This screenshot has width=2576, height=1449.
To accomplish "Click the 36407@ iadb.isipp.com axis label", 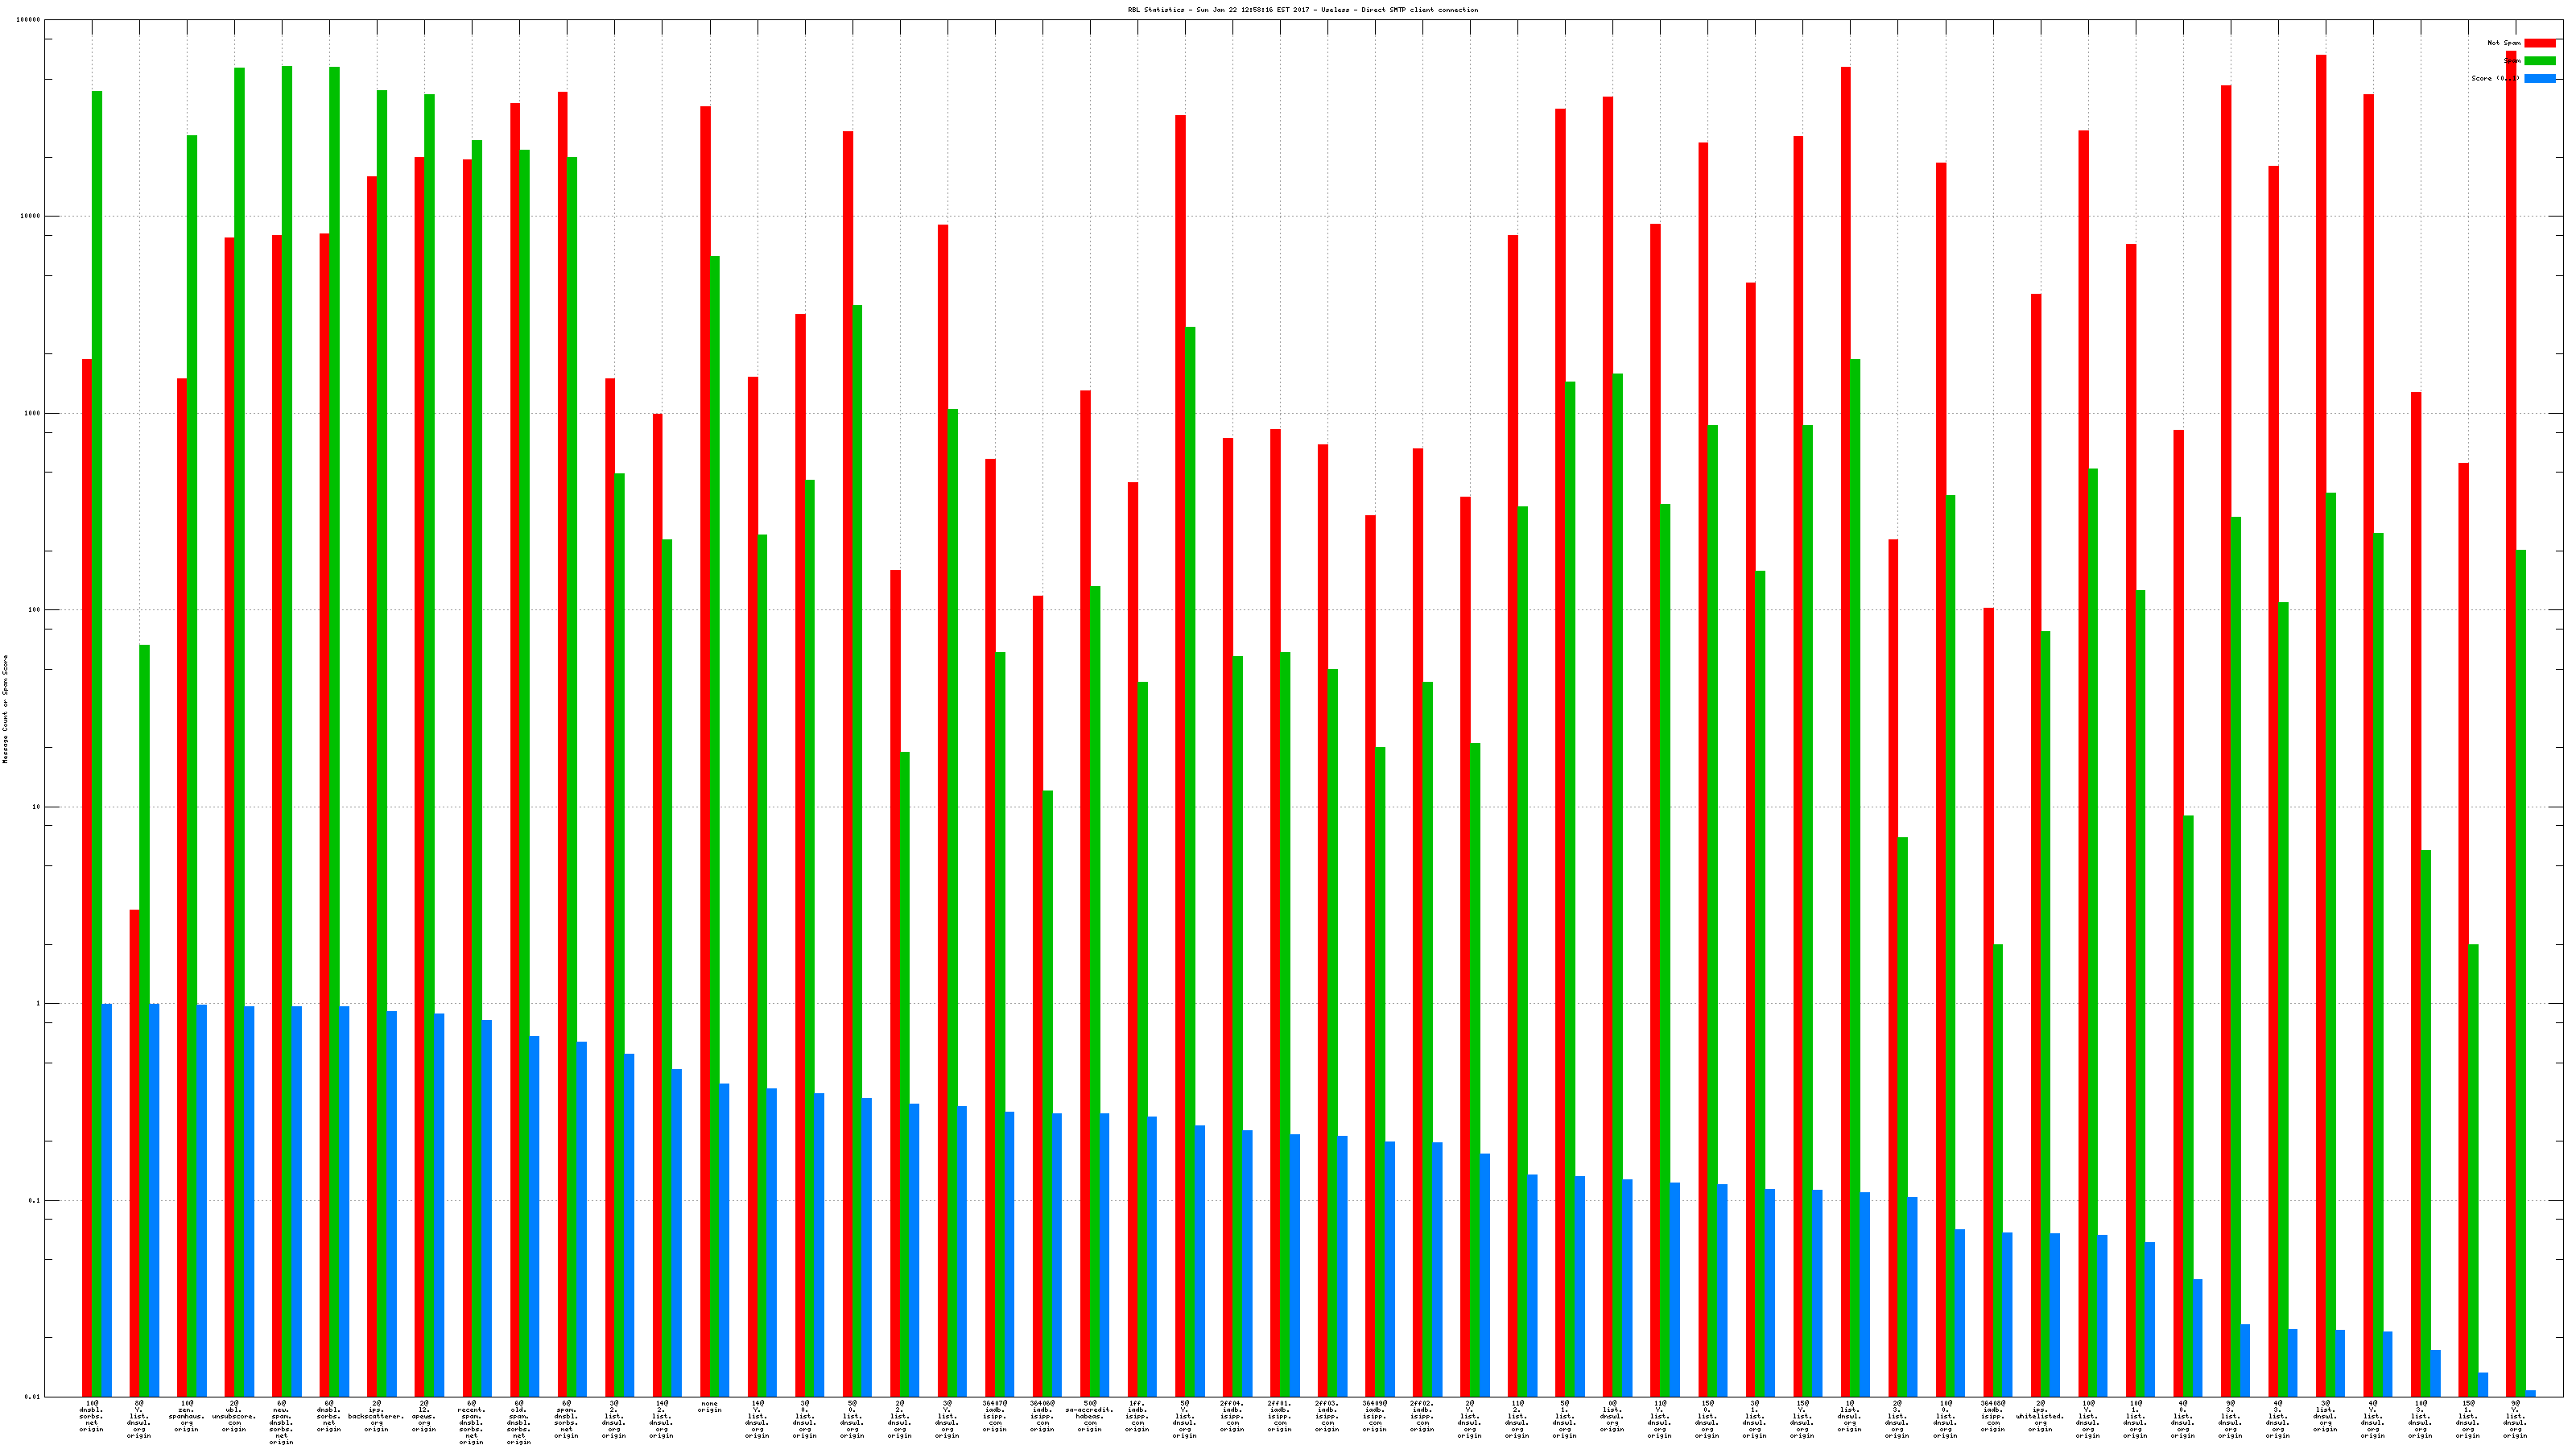I will tap(994, 1416).
